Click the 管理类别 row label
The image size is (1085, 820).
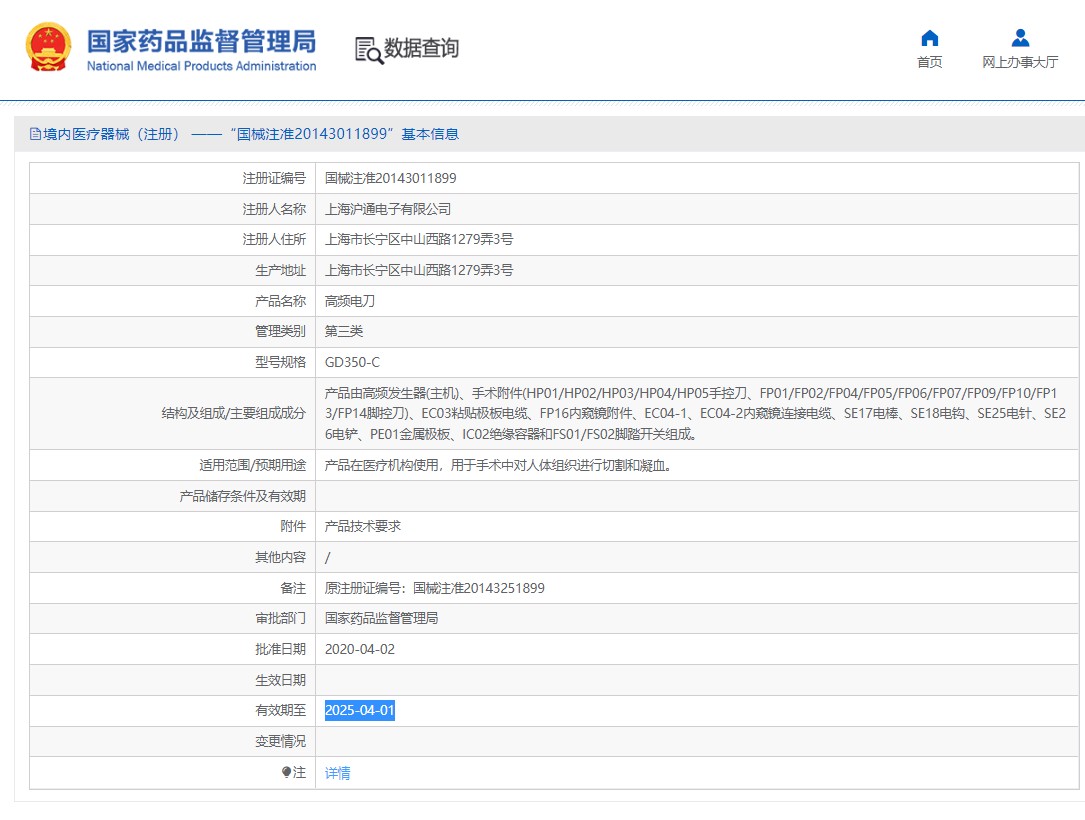pos(280,331)
